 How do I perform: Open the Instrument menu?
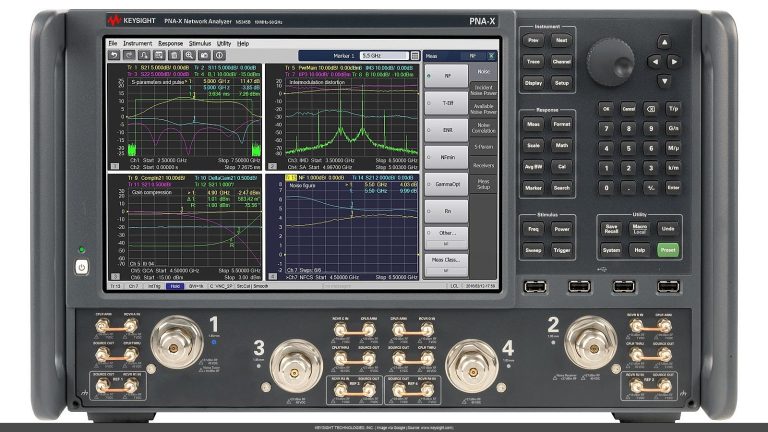coord(137,44)
